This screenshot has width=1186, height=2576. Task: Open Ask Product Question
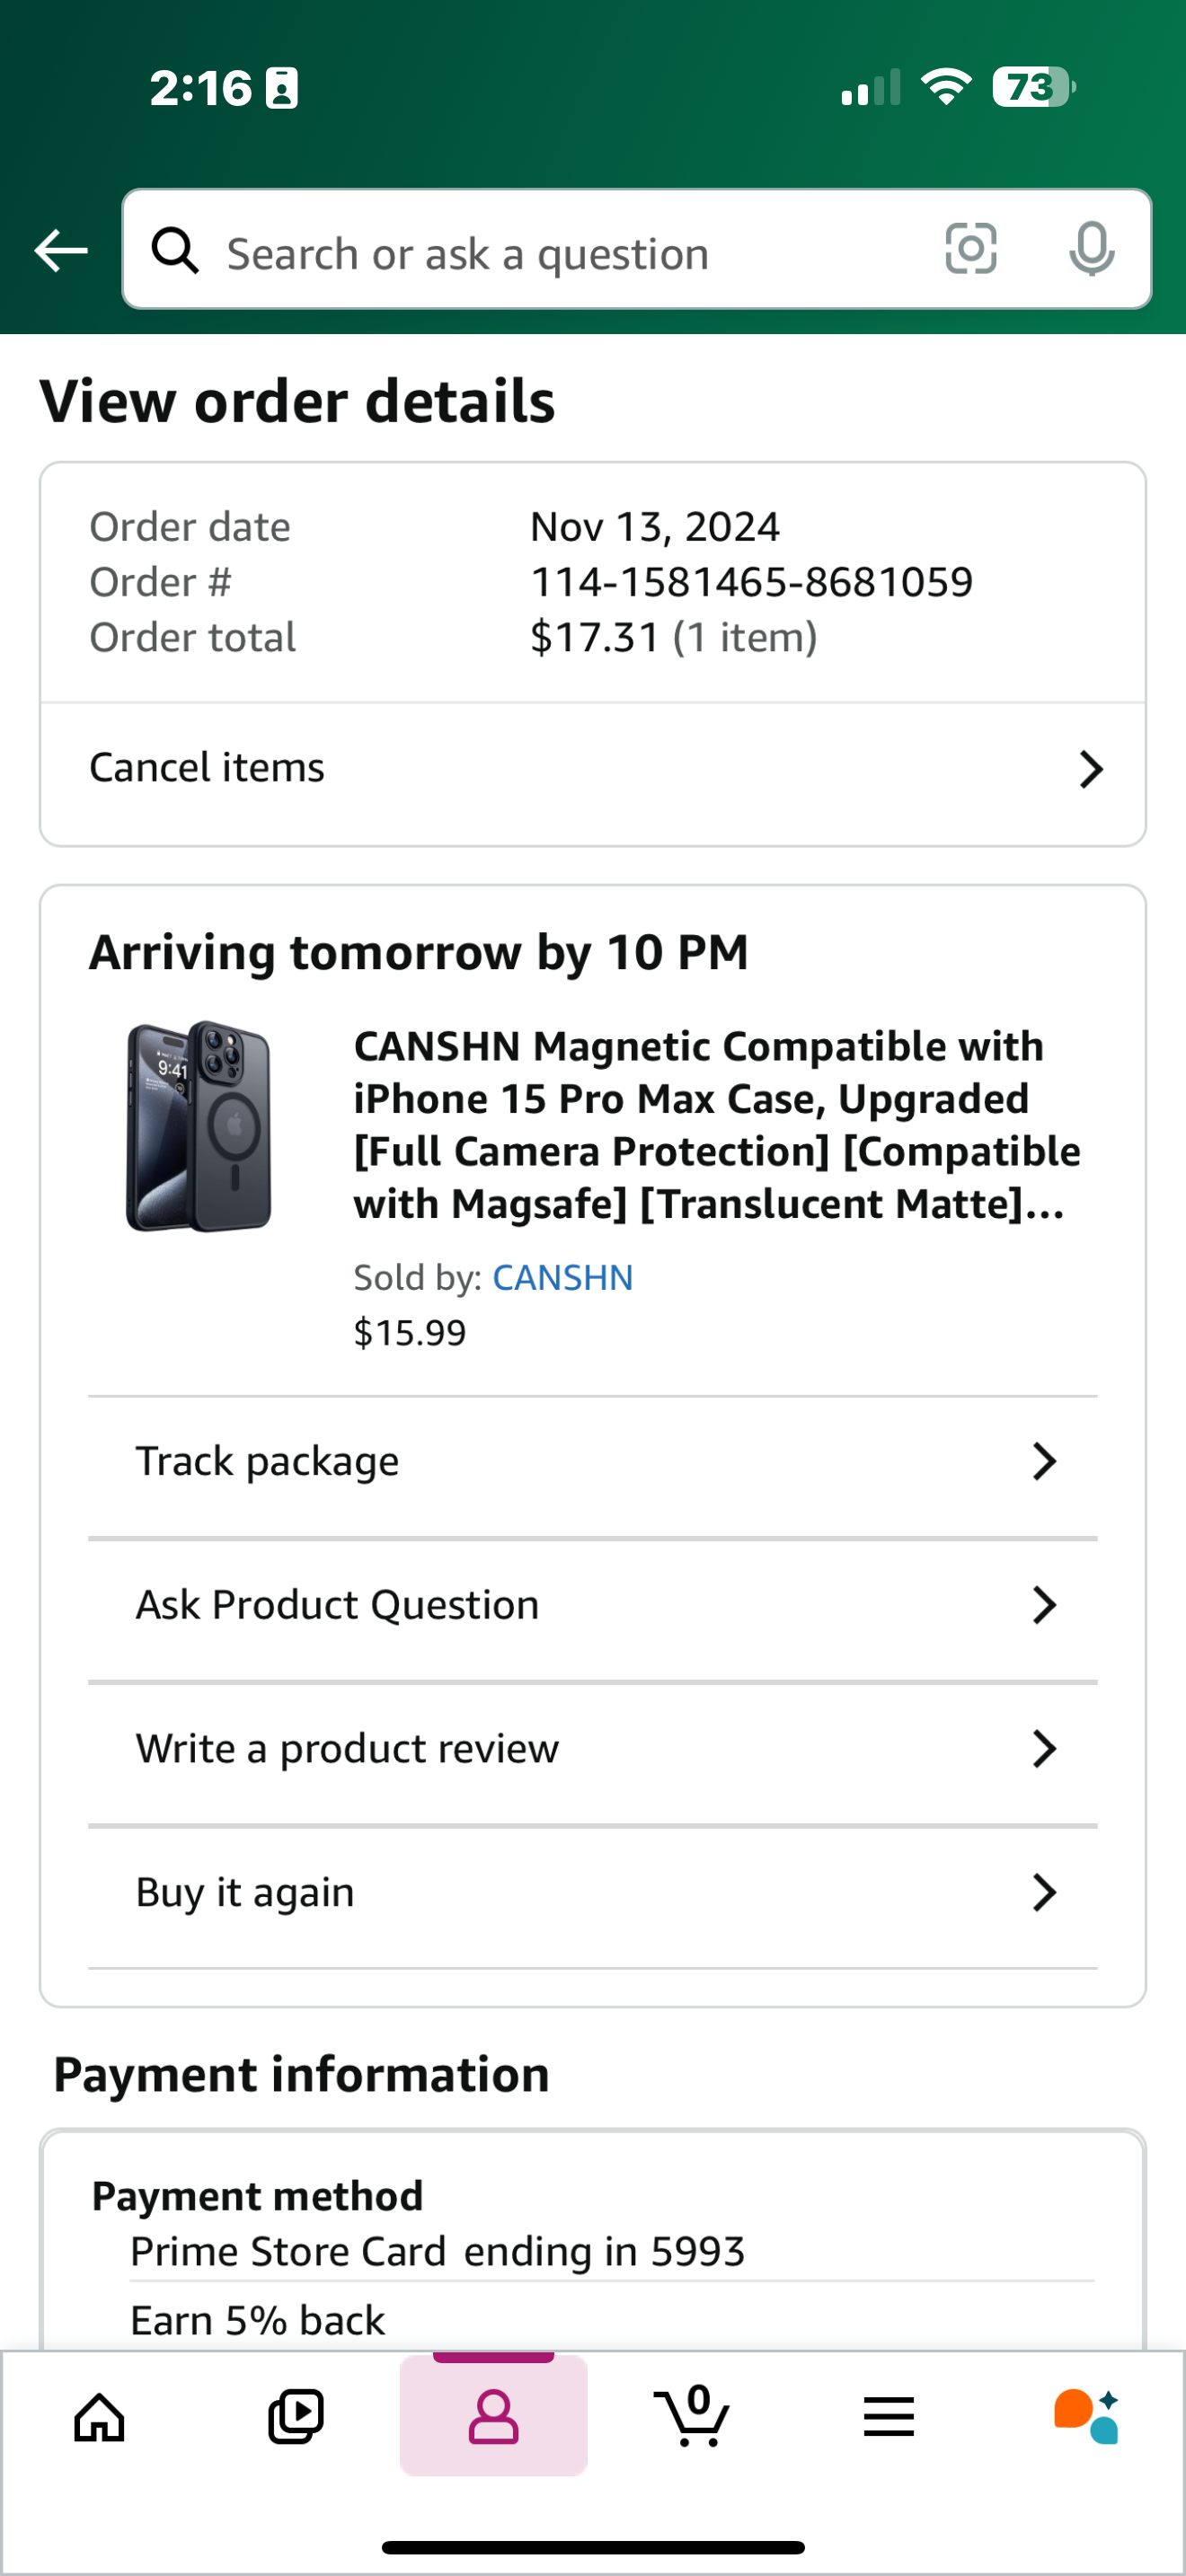click(337, 1605)
